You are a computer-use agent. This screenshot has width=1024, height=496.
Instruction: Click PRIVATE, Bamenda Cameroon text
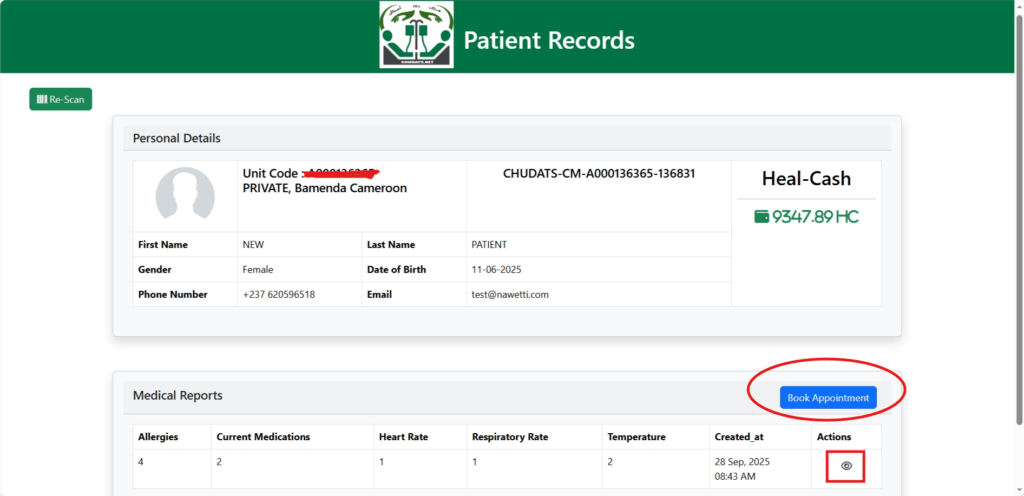click(x=325, y=189)
